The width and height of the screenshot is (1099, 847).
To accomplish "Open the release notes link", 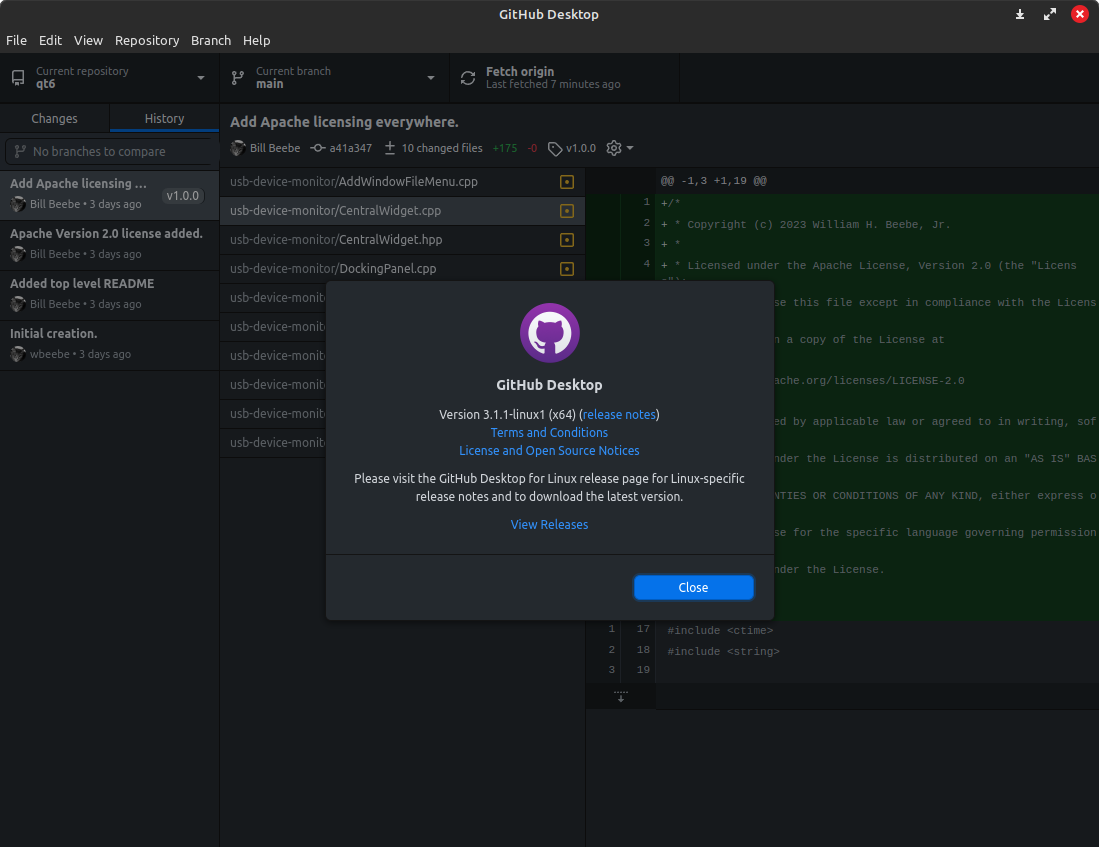I will 620,414.
